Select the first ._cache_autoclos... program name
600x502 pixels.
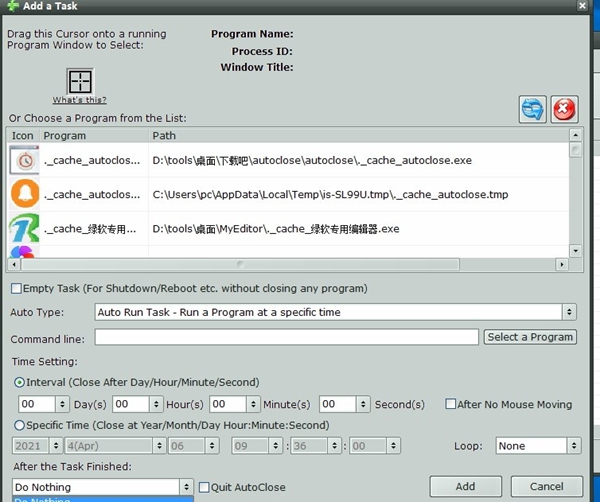pos(92,160)
